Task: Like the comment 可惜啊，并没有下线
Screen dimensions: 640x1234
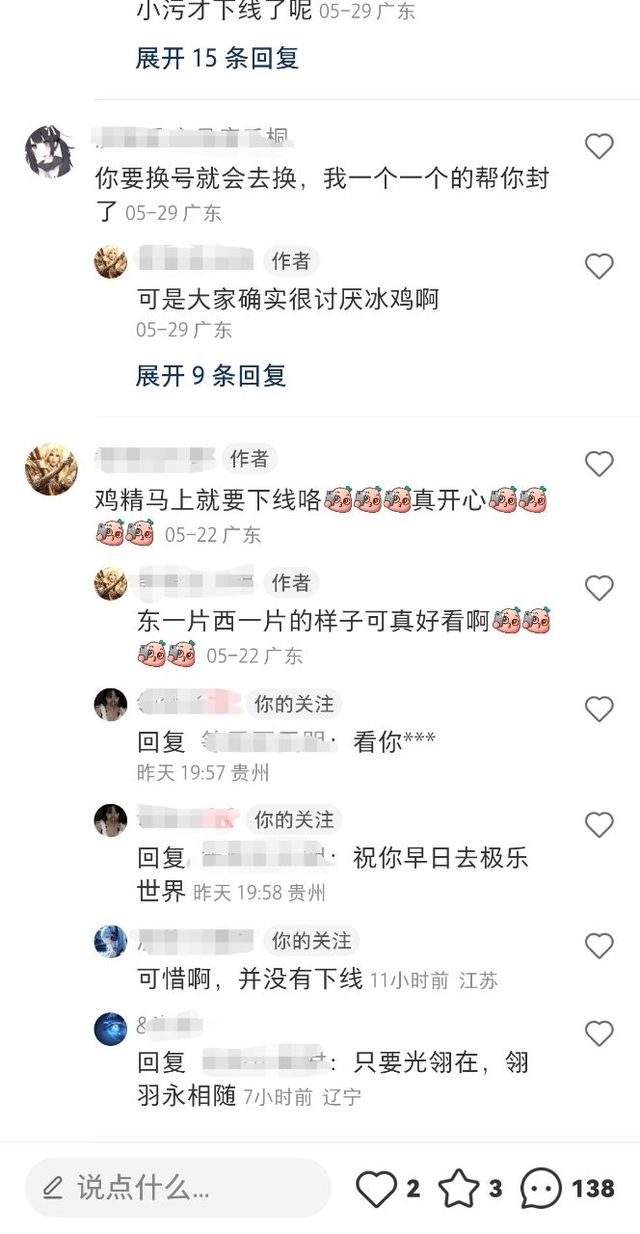Action: pos(599,946)
